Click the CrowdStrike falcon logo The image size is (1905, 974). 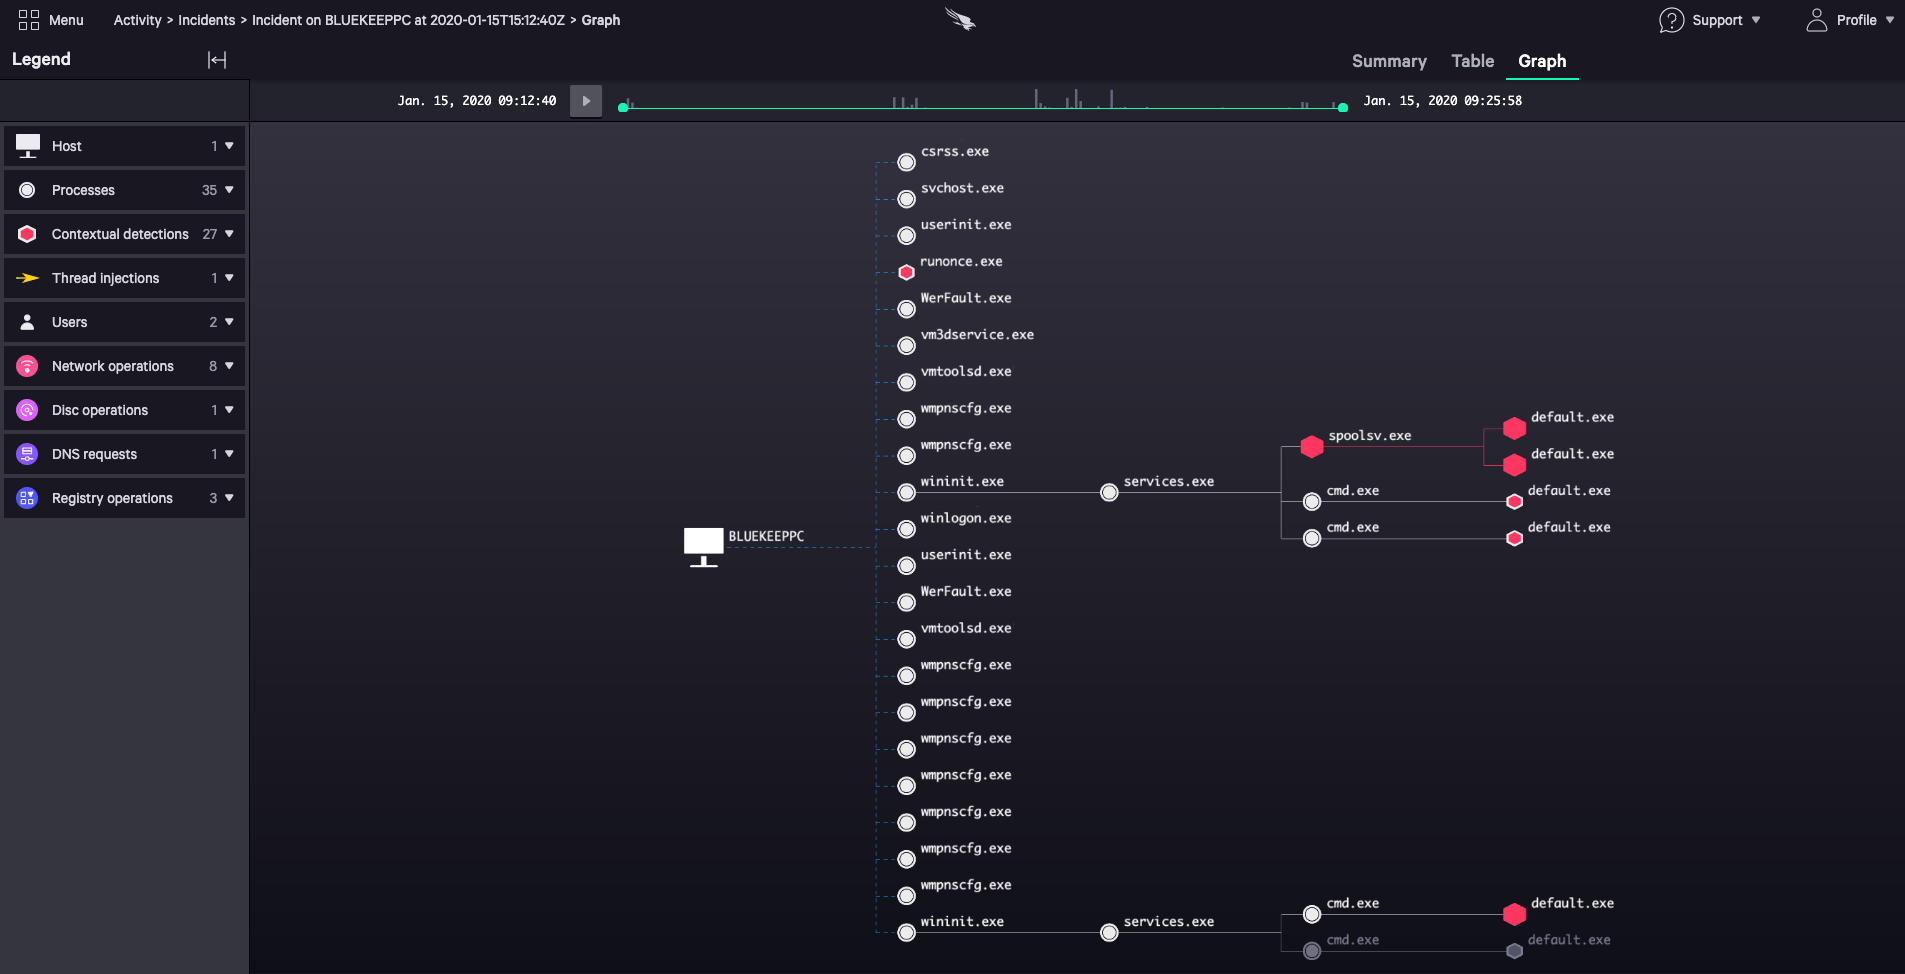(x=960, y=20)
